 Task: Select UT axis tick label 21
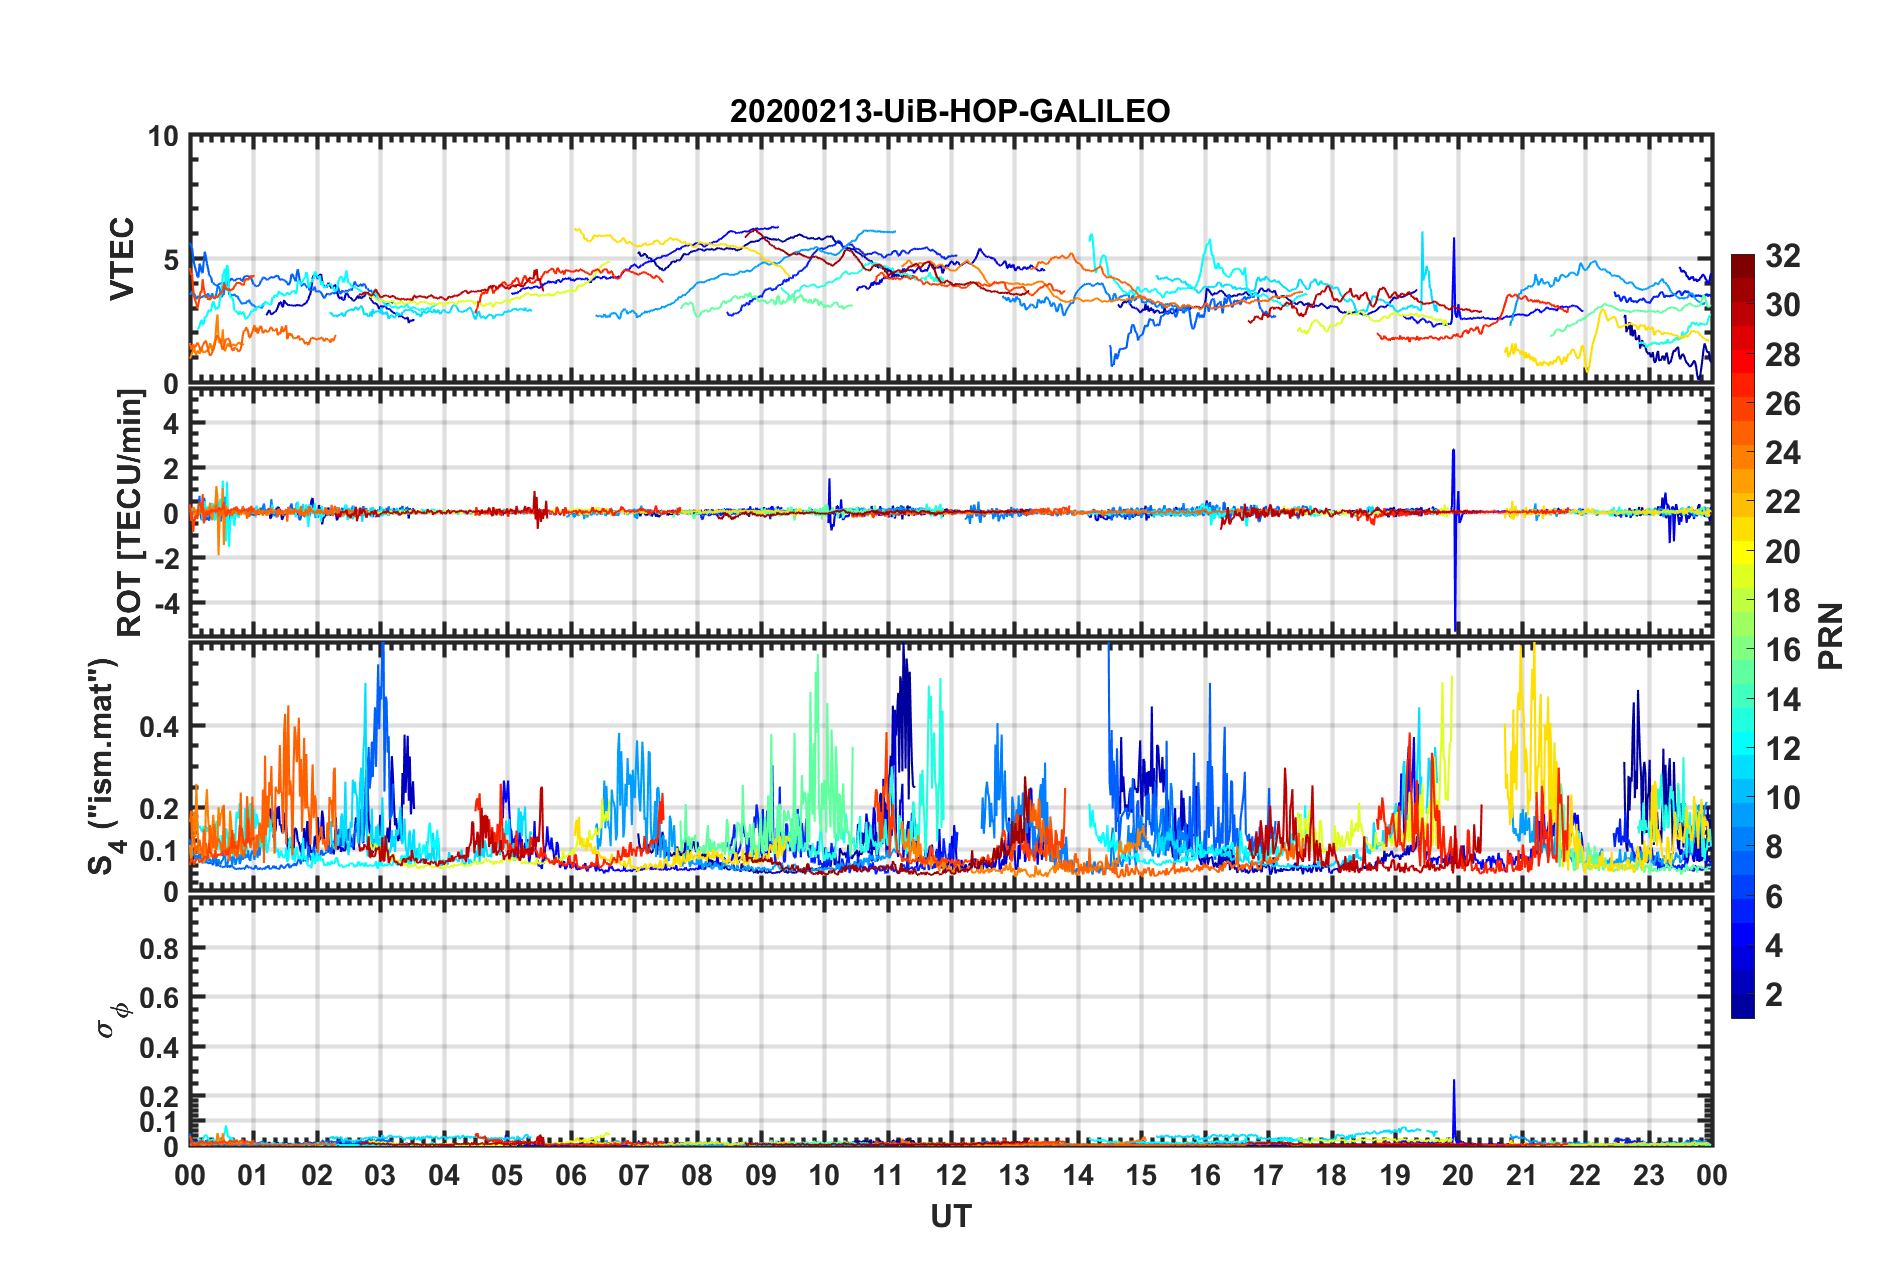point(1522,1175)
